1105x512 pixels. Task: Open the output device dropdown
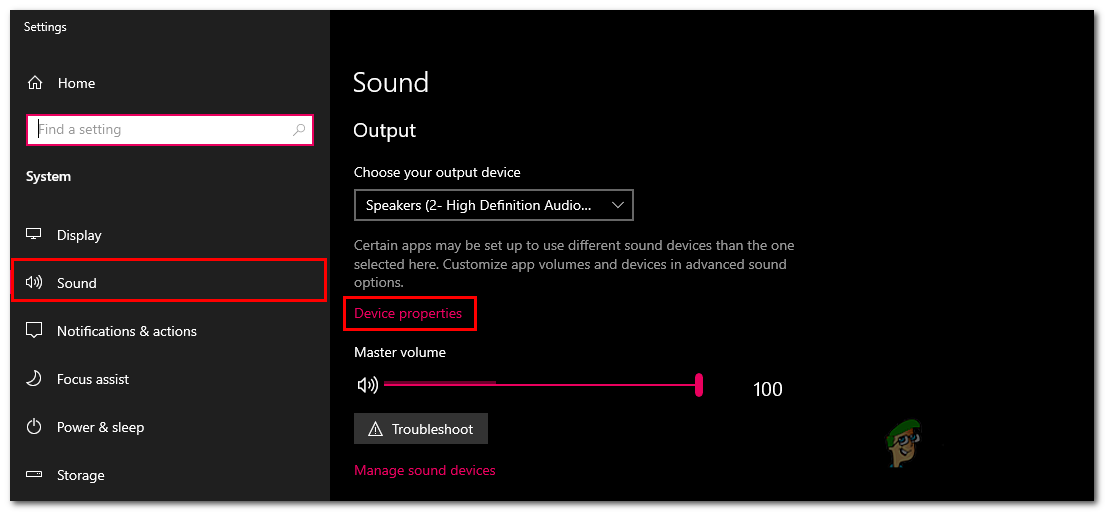tap(480, 205)
